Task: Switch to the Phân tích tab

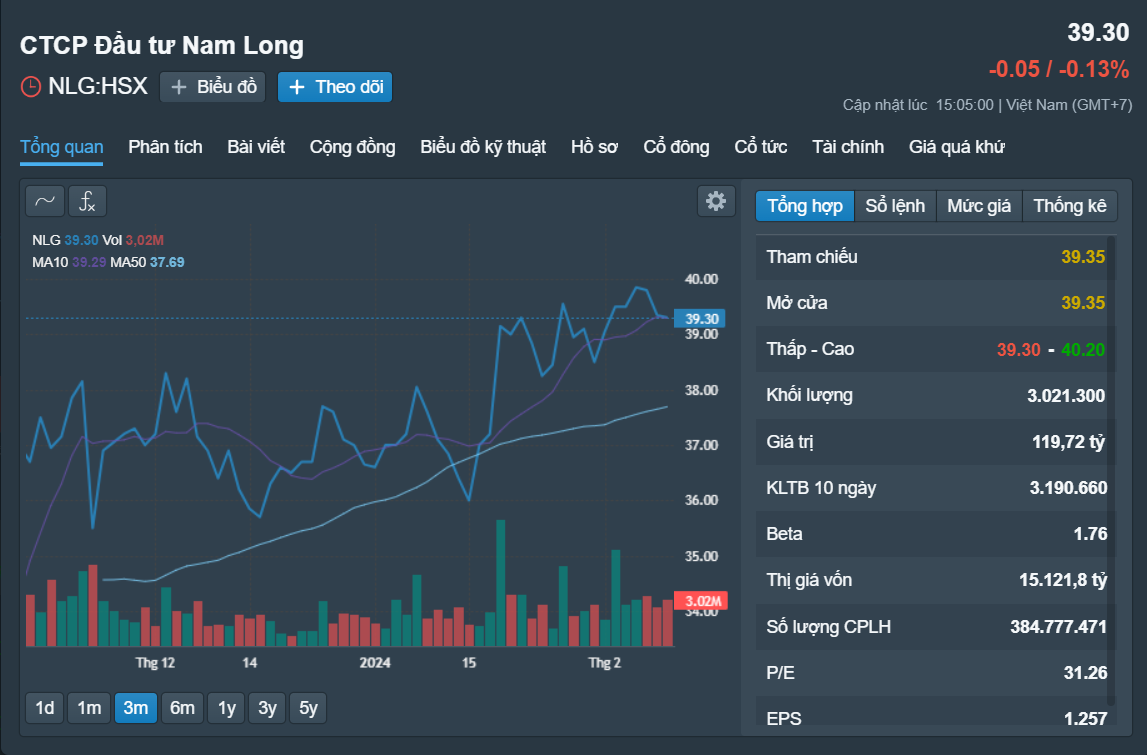Action: click(165, 147)
